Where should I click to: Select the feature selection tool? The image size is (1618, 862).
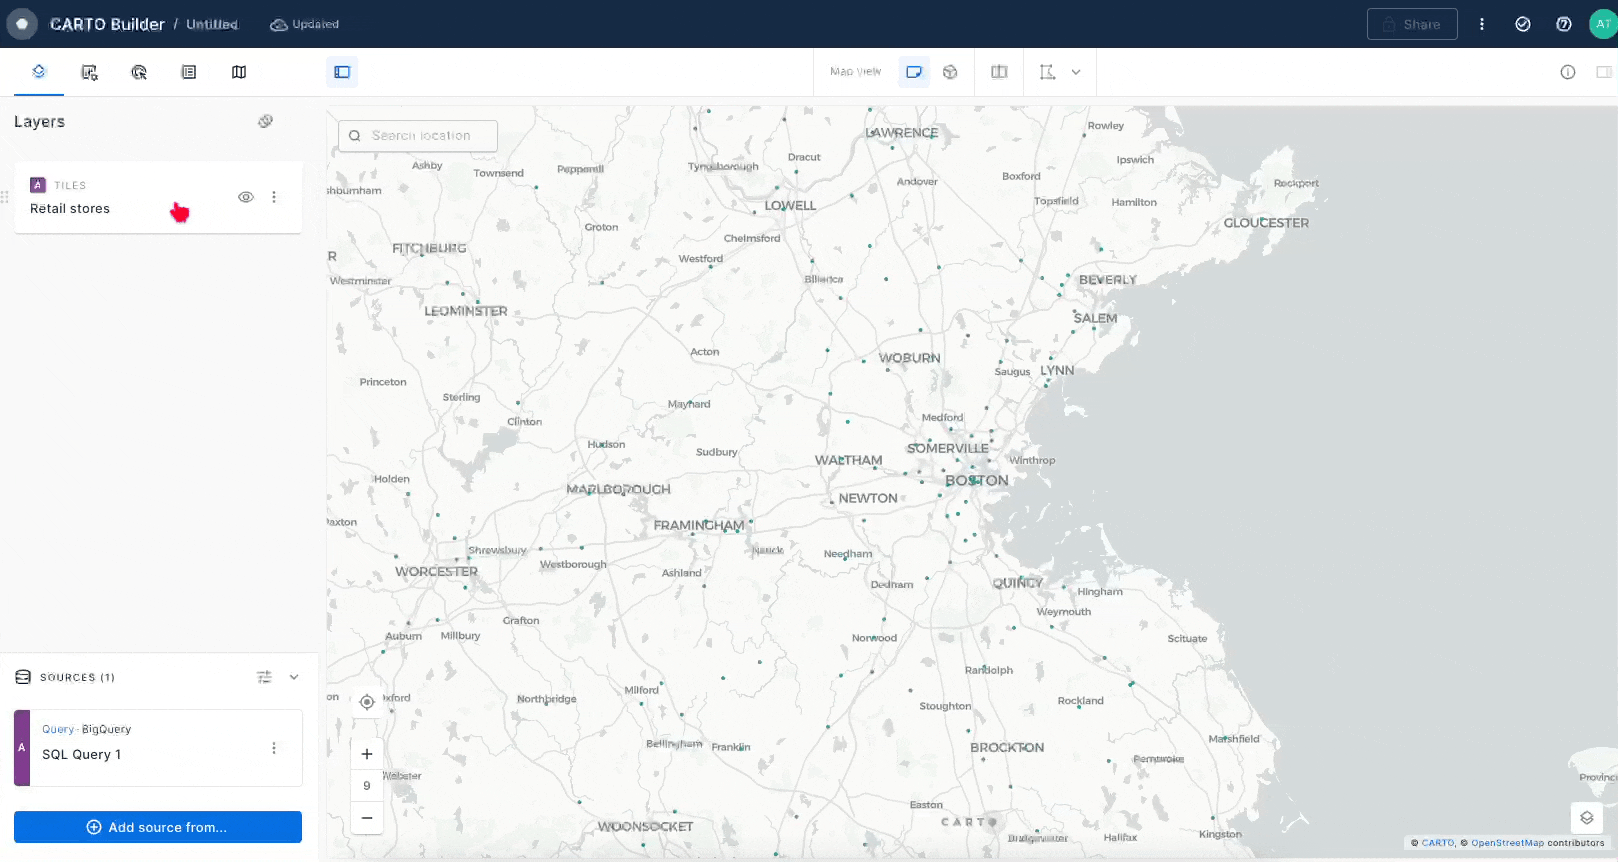tap(1047, 72)
